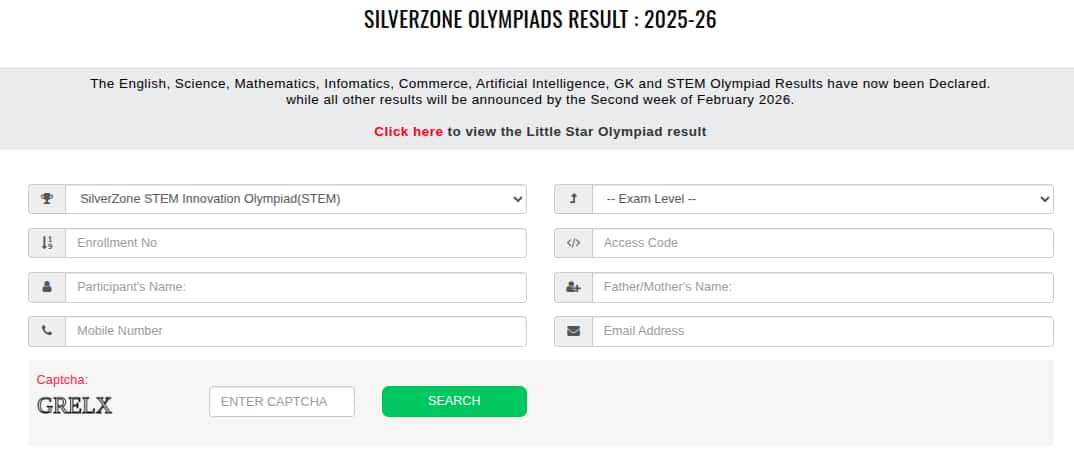1074x461 pixels.
Task: Click the add-user icon beside Father/Mother's Name
Action: pyautogui.click(x=573, y=287)
